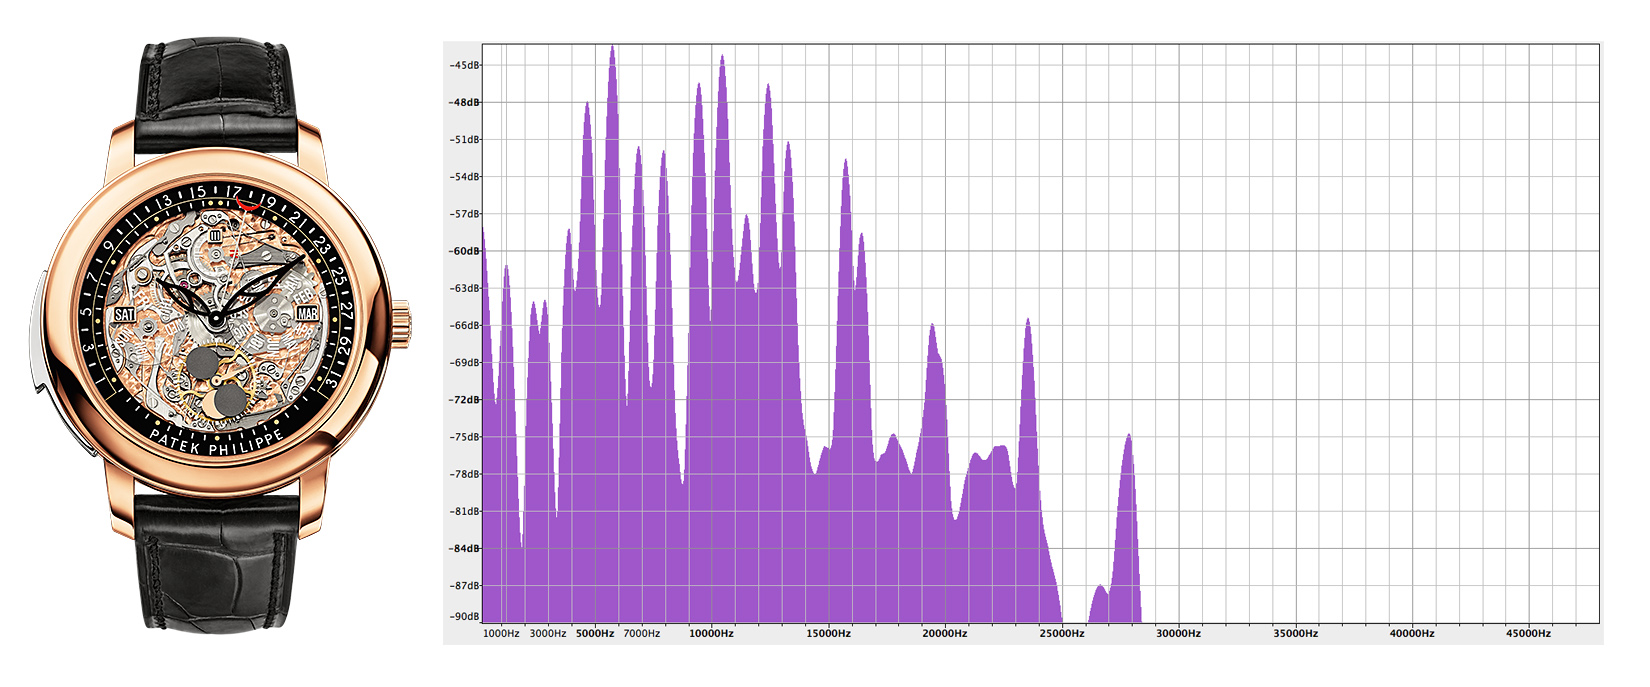The height and width of the screenshot is (687, 1650).
Task: Click the 15000Hz frequency label
Action: [829, 633]
